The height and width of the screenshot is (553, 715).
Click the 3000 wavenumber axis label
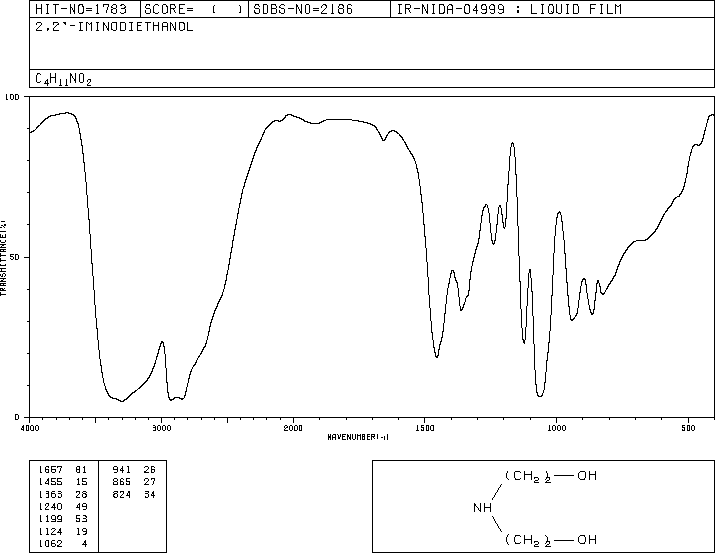[x=161, y=428]
